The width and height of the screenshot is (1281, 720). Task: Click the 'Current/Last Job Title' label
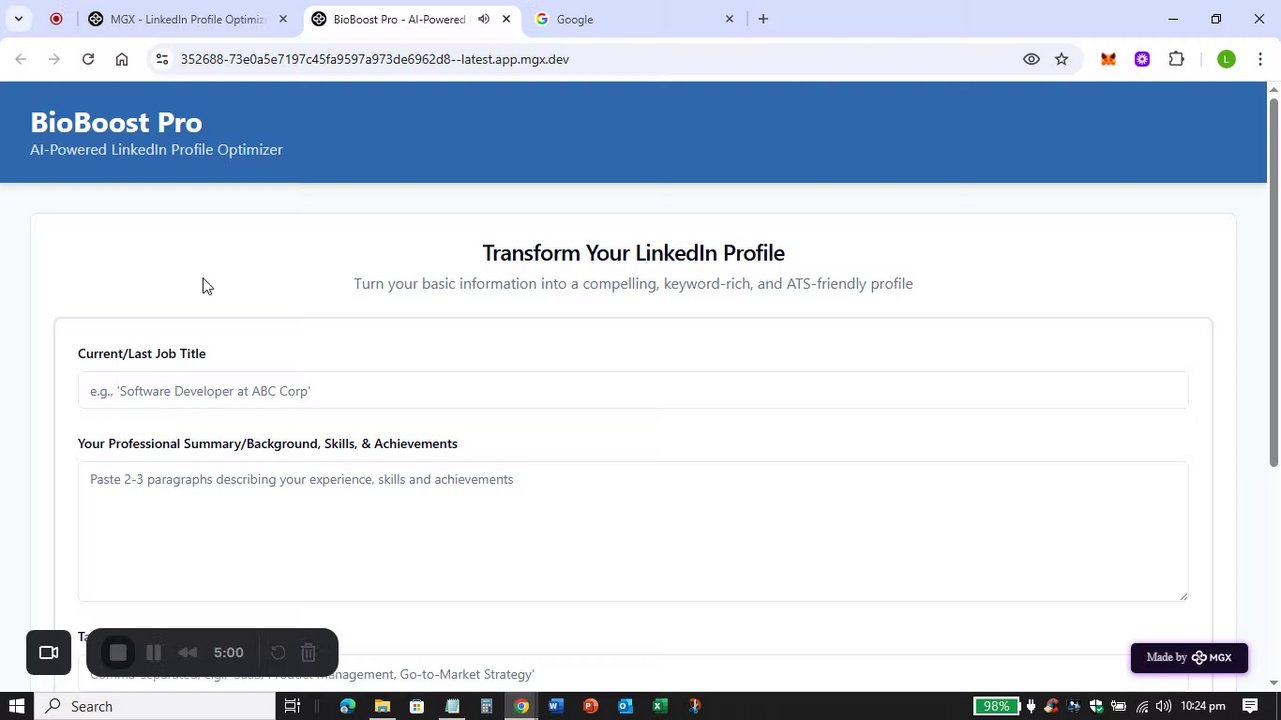(142, 354)
